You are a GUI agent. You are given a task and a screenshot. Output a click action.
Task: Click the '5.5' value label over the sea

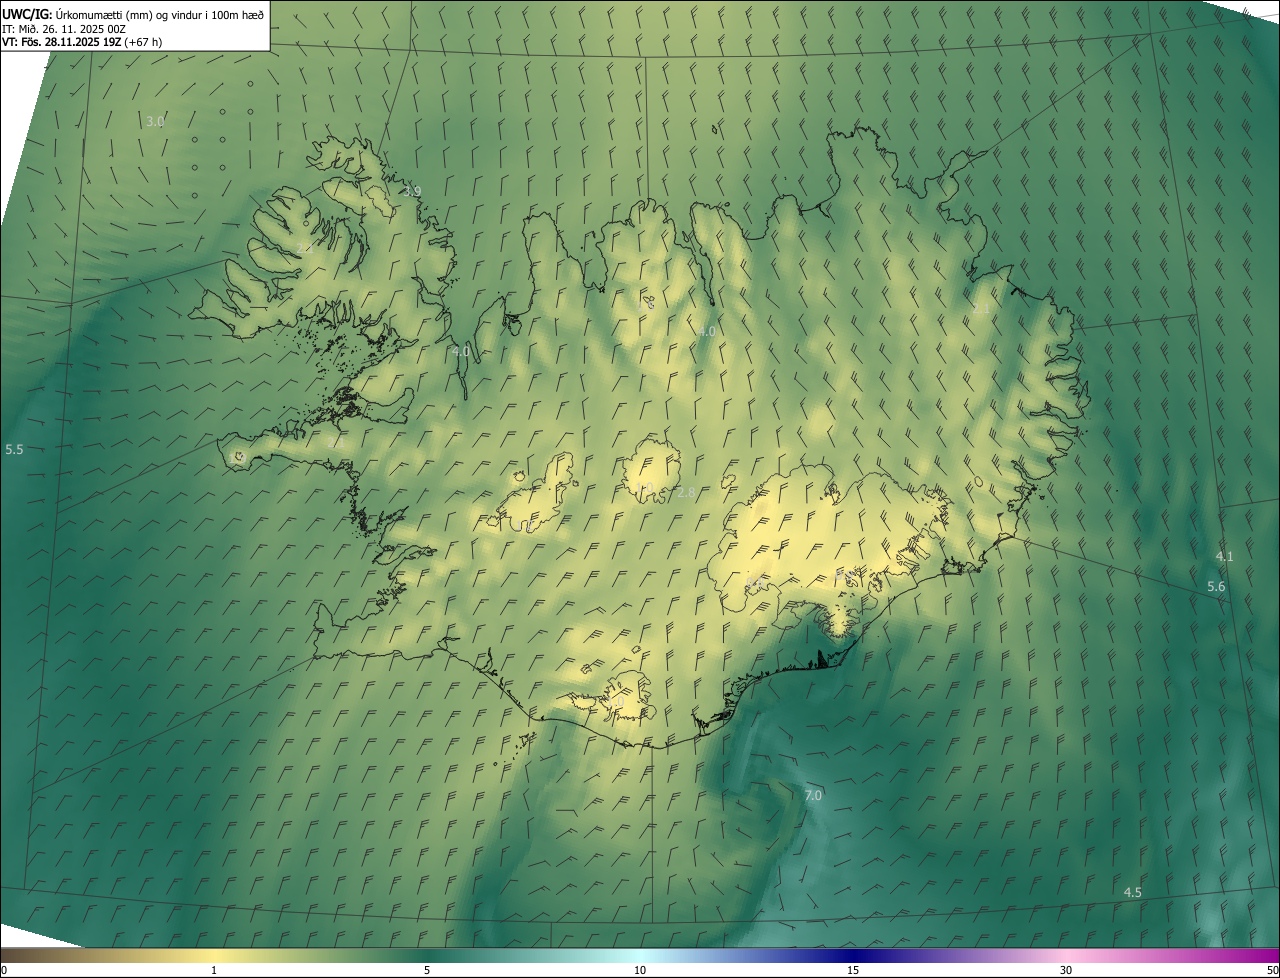(14, 450)
